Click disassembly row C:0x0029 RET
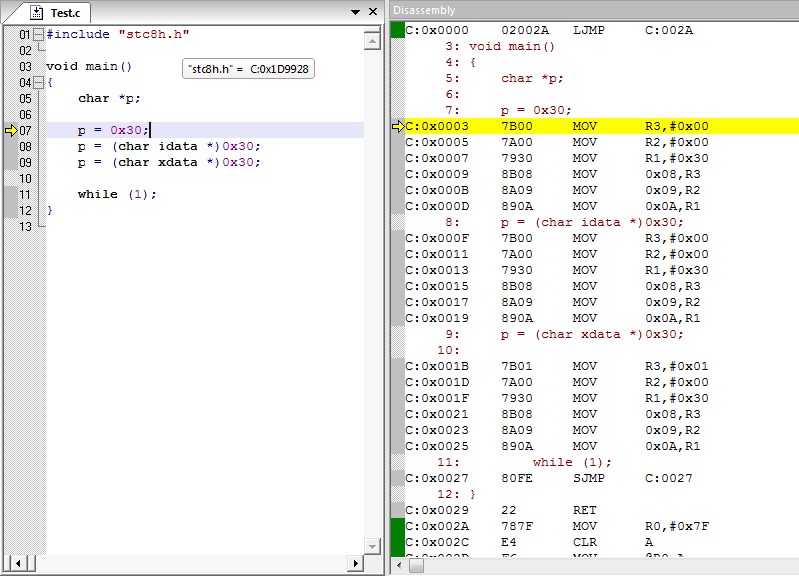The width and height of the screenshot is (799, 576). (x=601, y=510)
